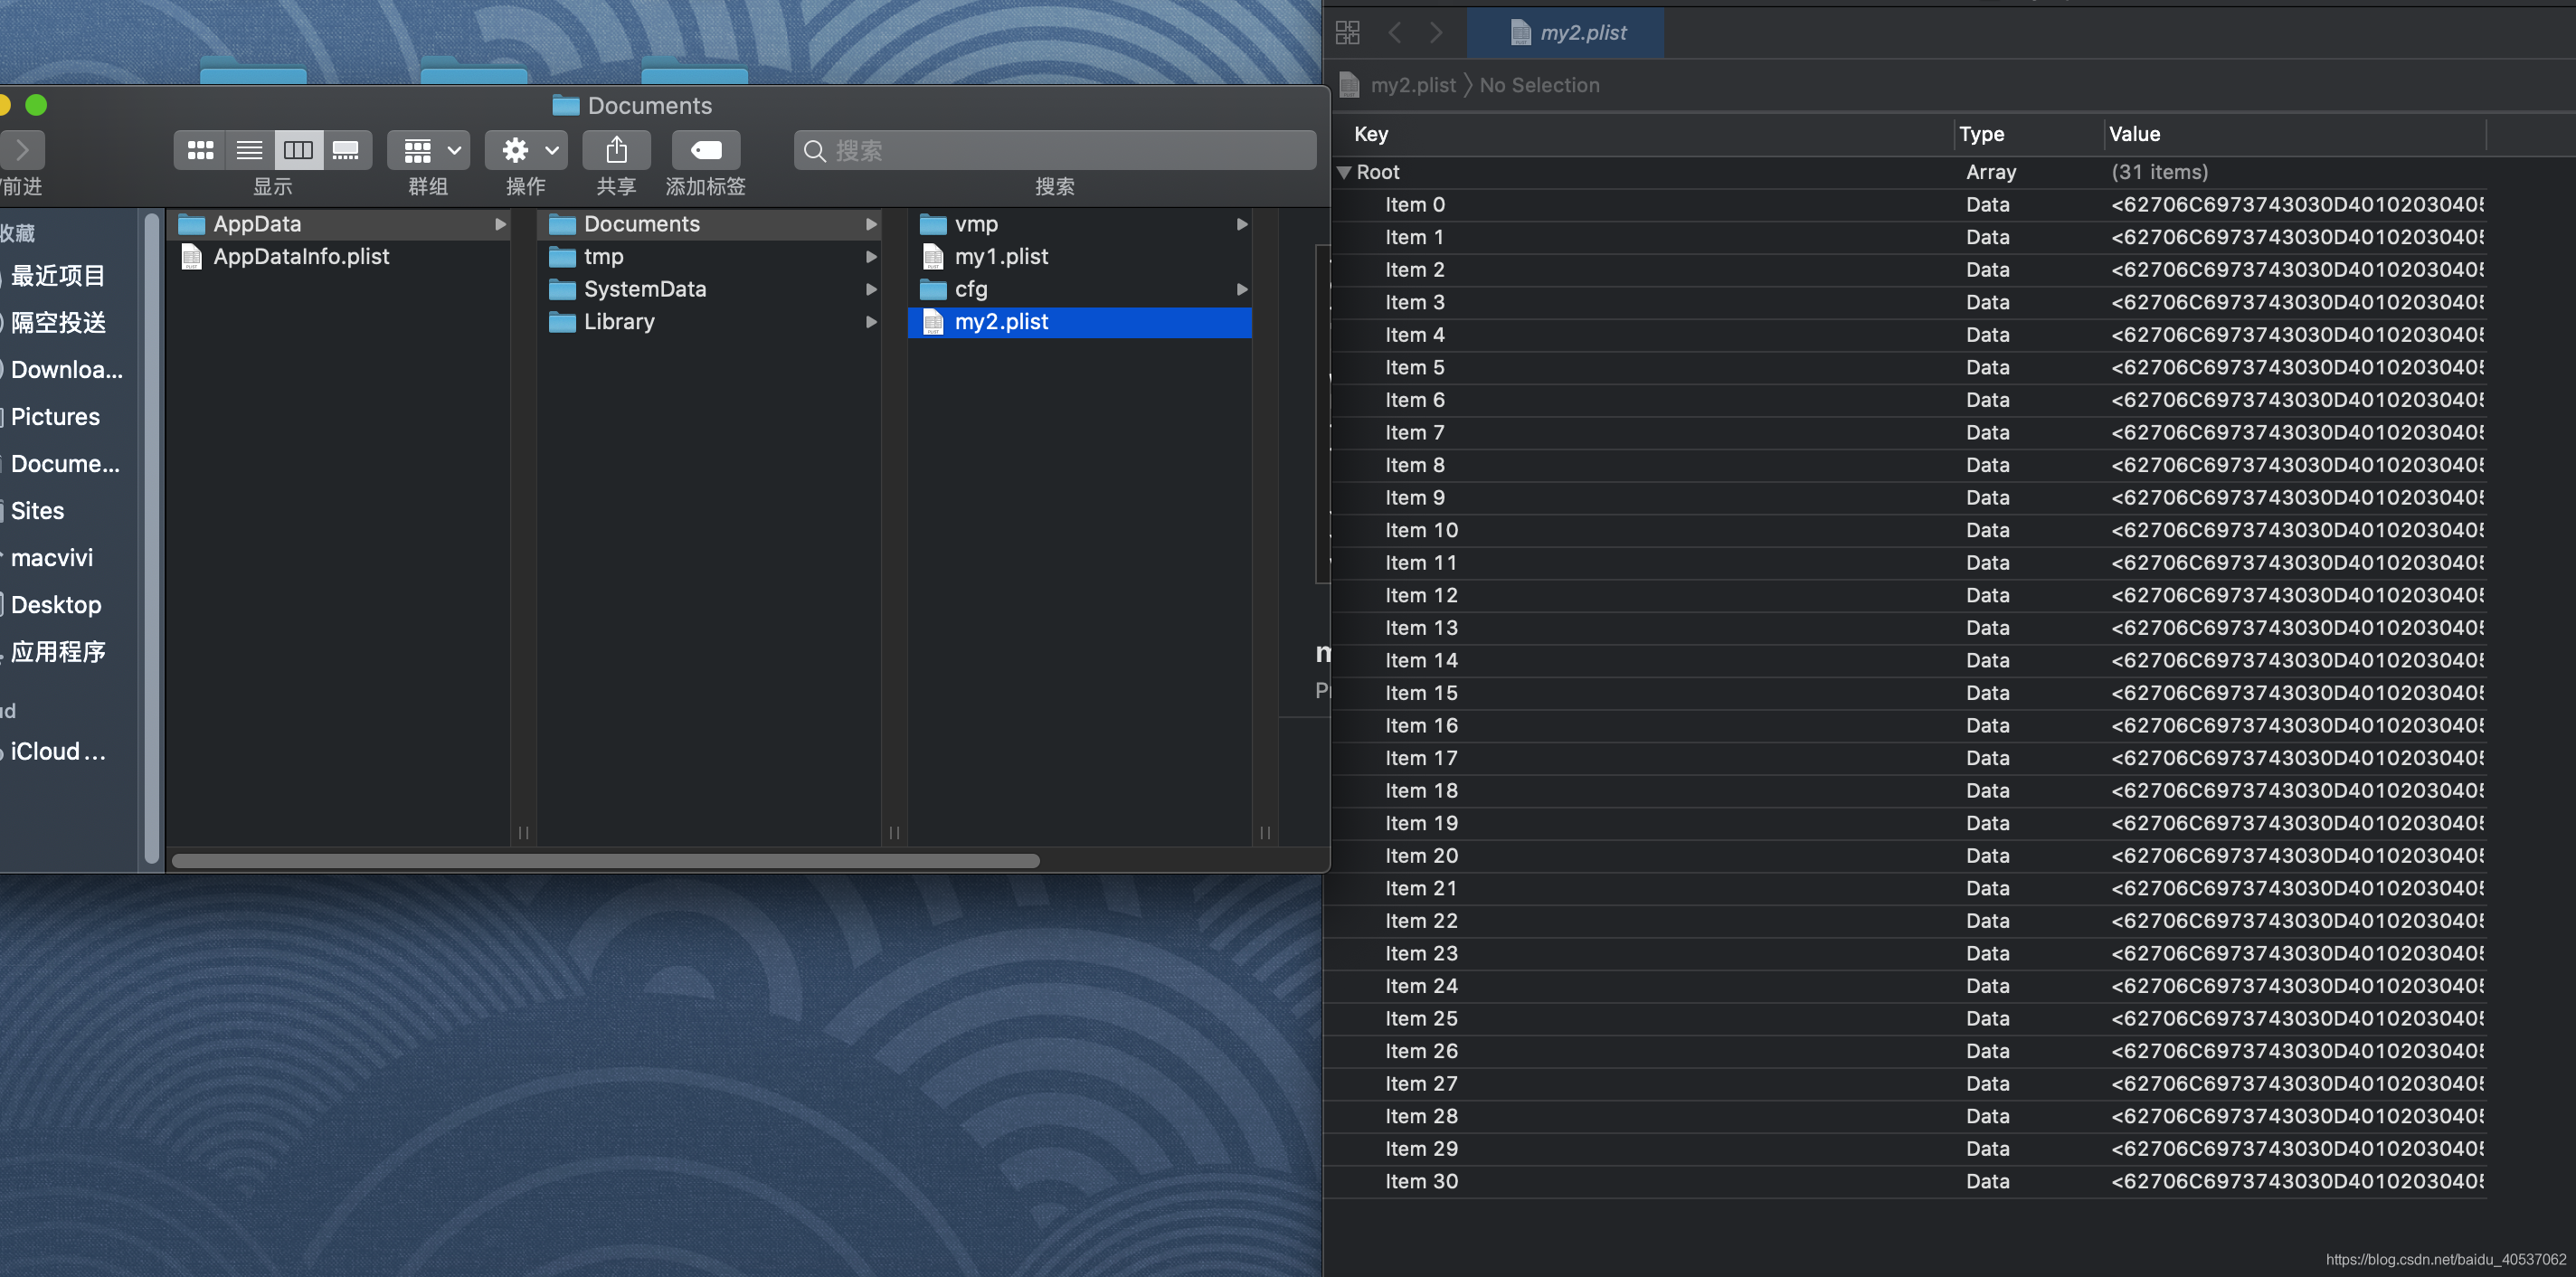
Task: Expand the tmp folder arrow
Action: 871,257
